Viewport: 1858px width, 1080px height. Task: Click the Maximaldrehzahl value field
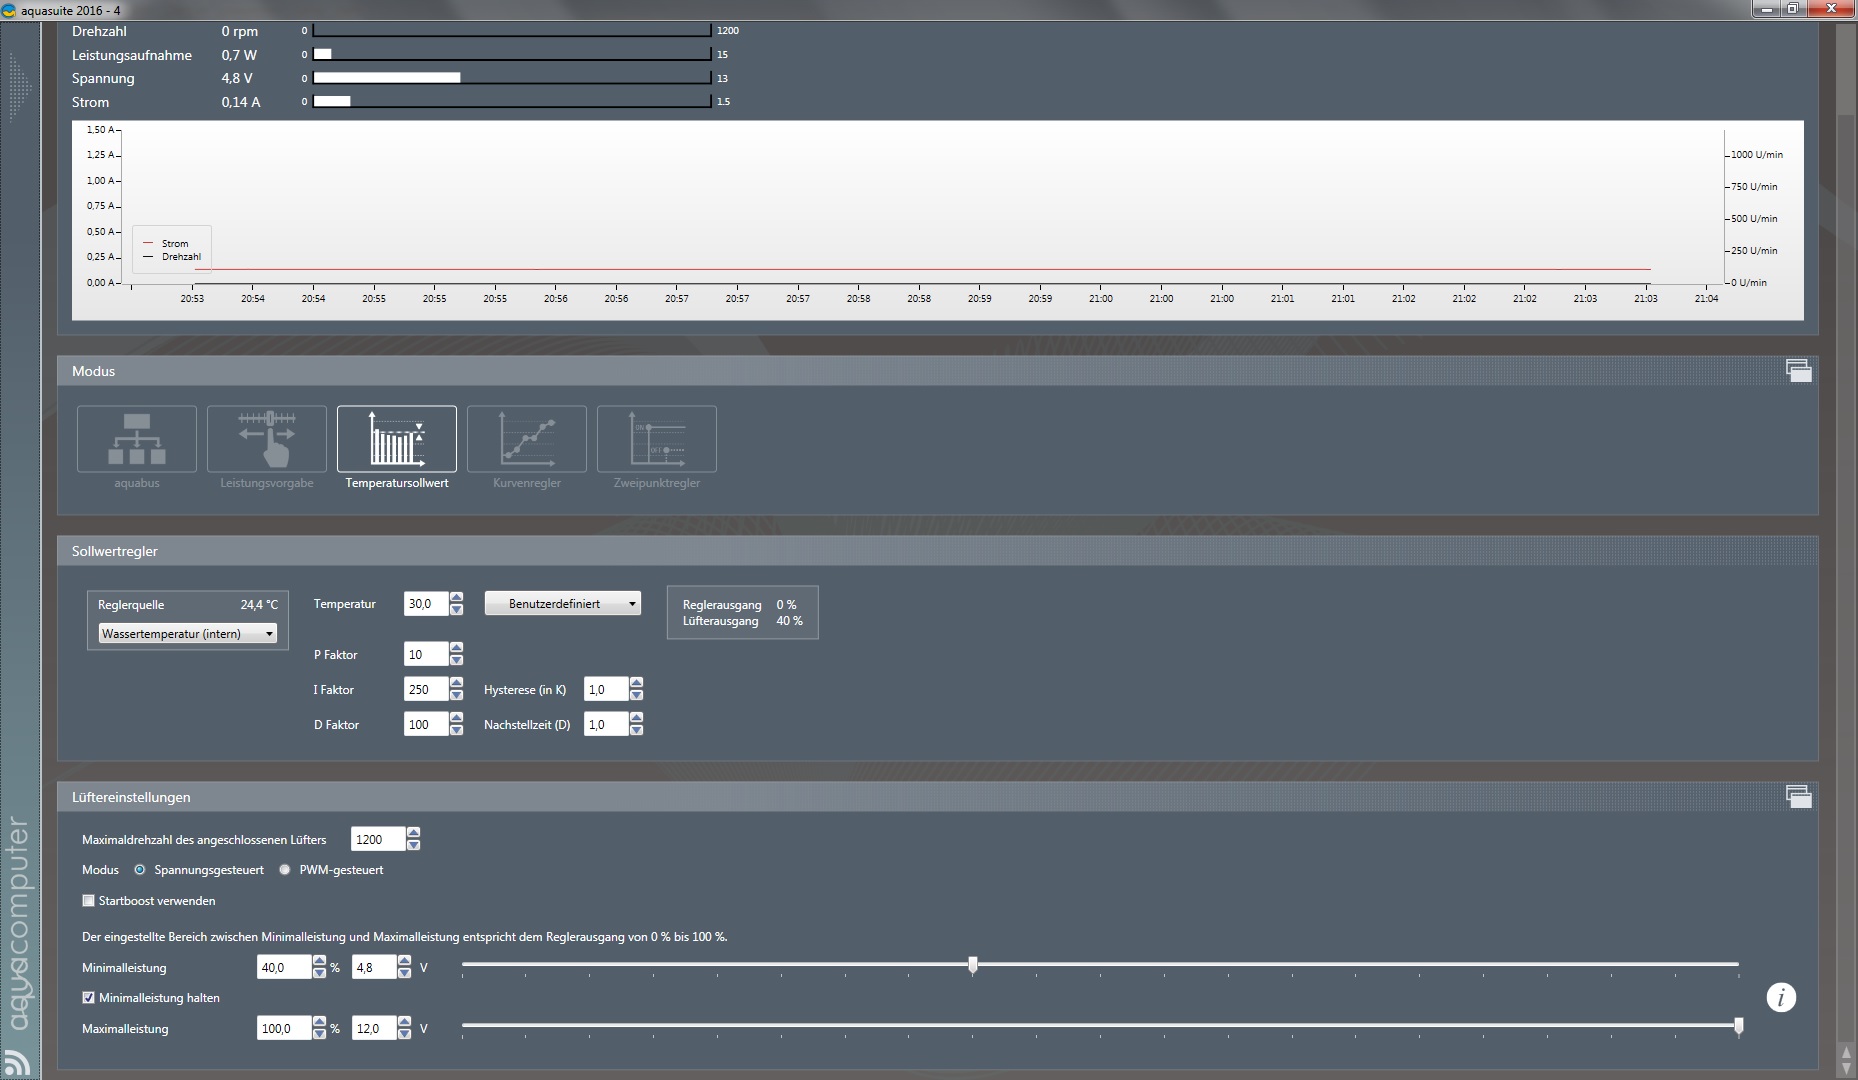click(377, 840)
